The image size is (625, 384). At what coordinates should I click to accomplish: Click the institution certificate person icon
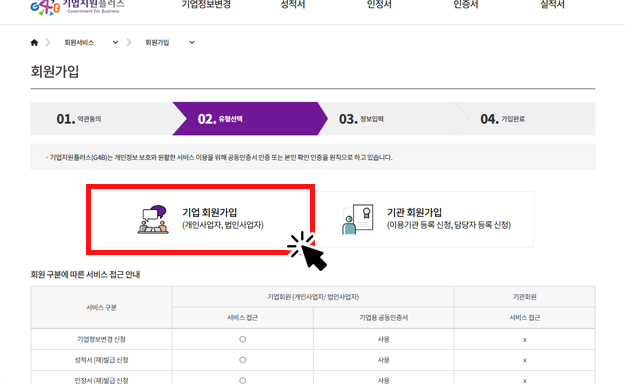[358, 219]
